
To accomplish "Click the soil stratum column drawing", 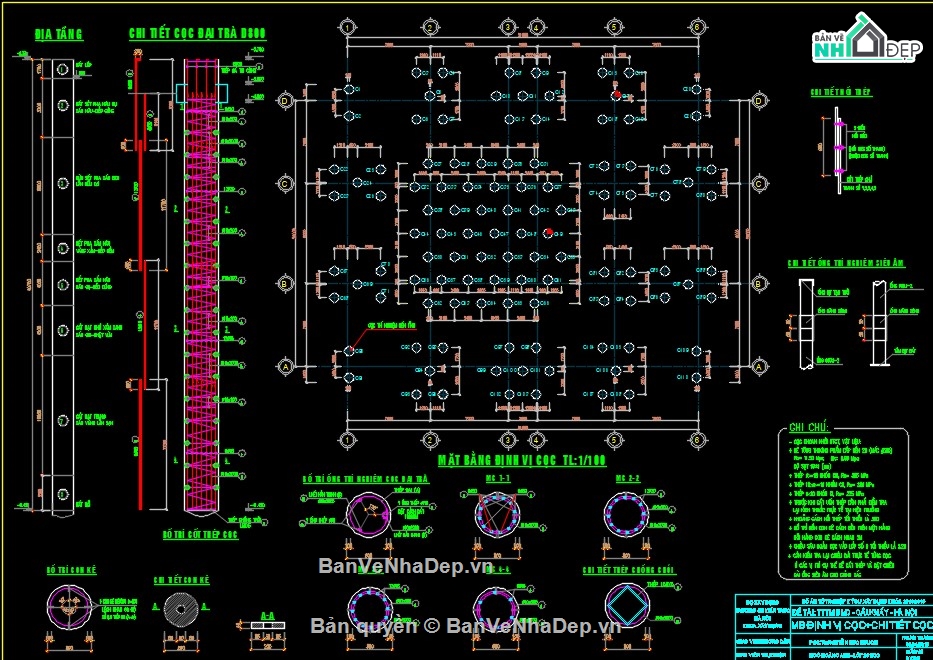I will [62, 286].
